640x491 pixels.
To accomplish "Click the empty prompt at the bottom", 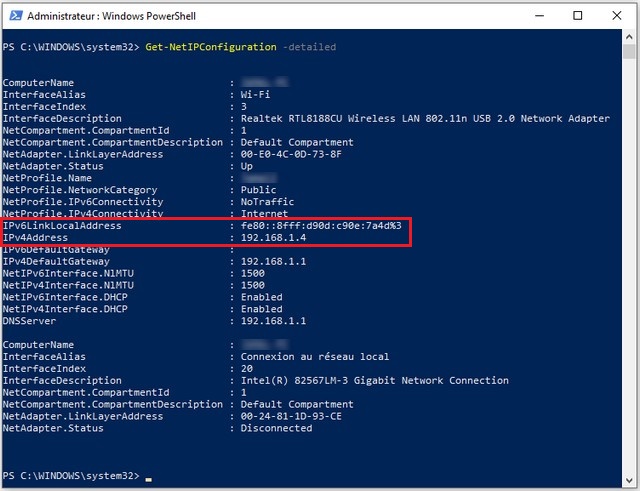I will 149,476.
